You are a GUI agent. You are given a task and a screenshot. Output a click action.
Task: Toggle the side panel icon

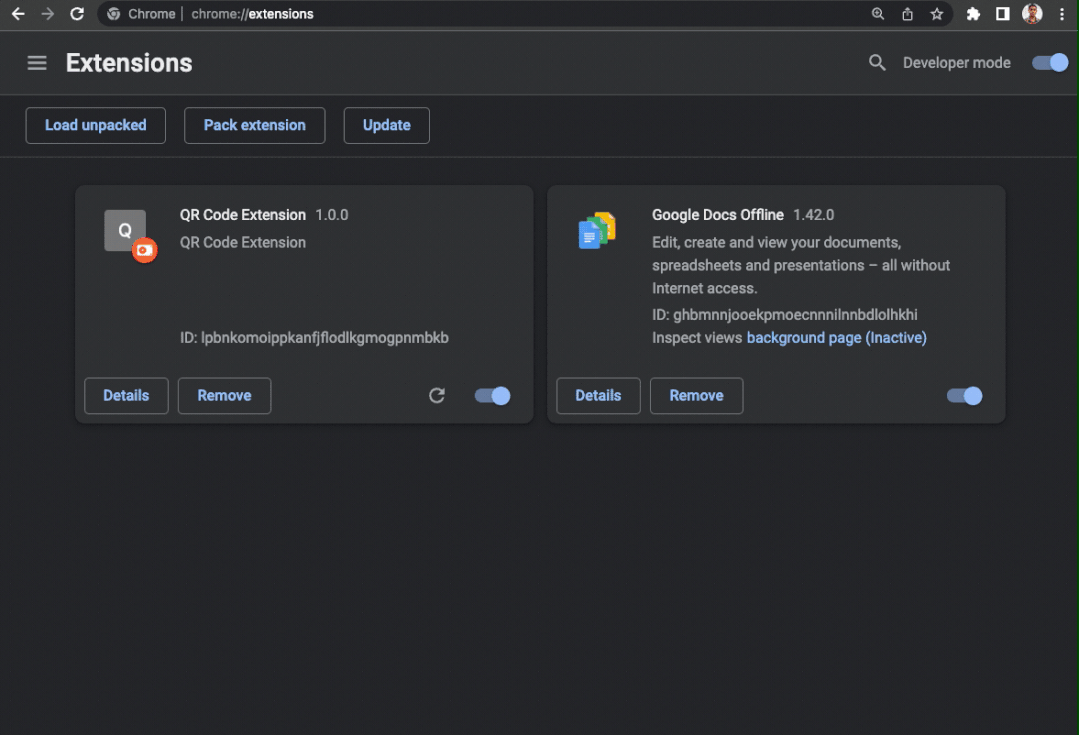pyautogui.click(x=1003, y=14)
